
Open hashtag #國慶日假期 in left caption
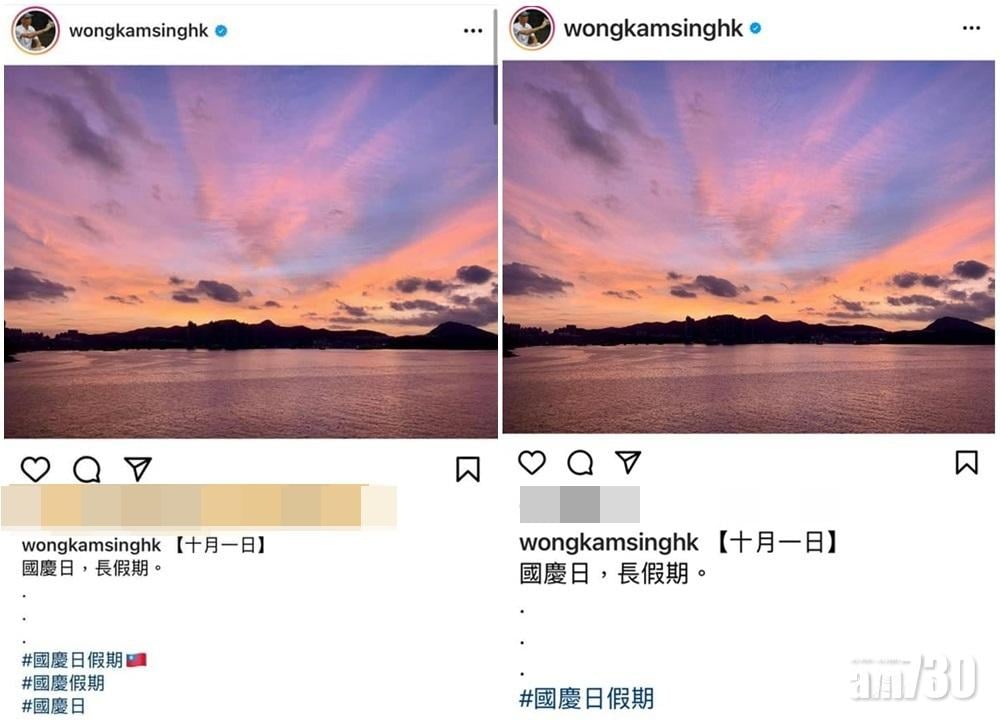(x=72, y=660)
